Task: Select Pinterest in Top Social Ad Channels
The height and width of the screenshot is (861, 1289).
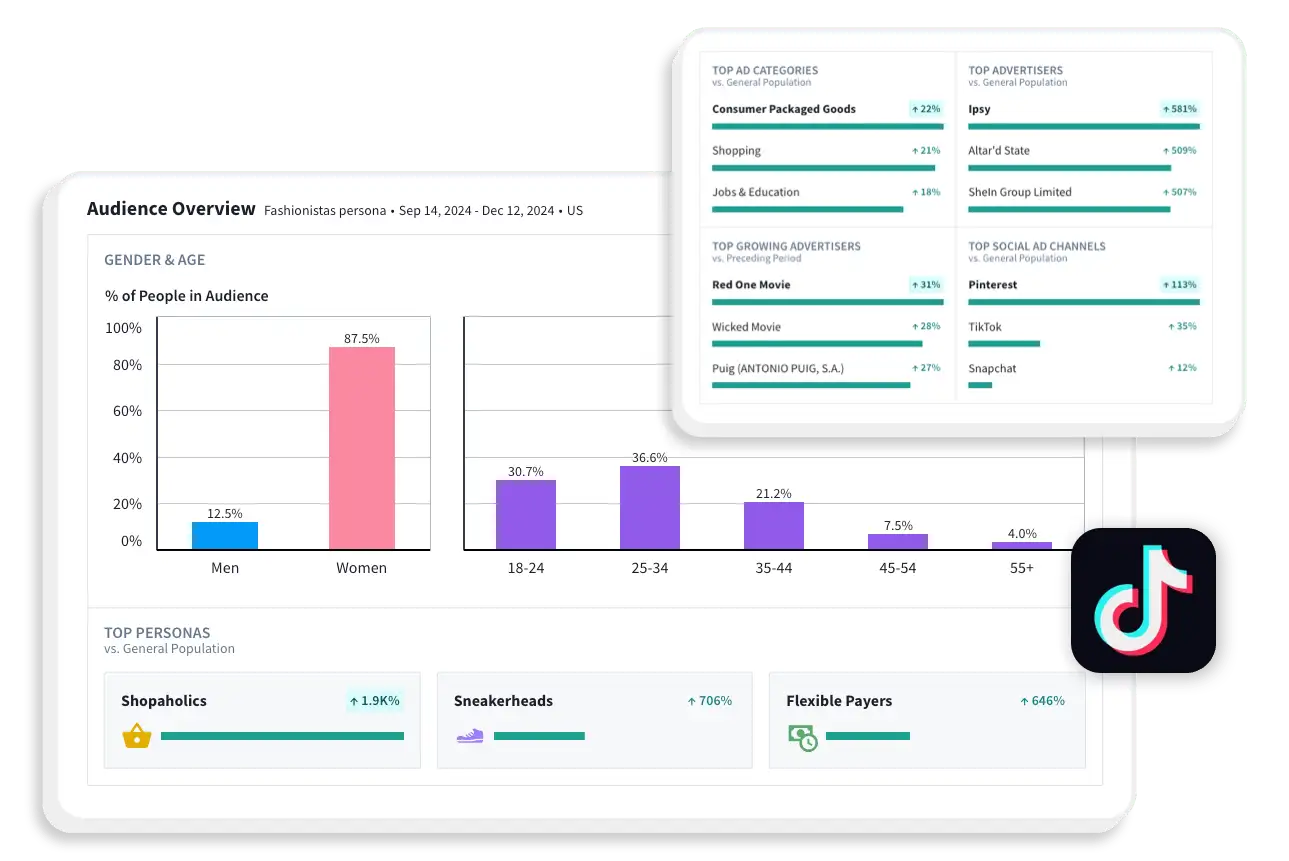Action: pos(993,285)
